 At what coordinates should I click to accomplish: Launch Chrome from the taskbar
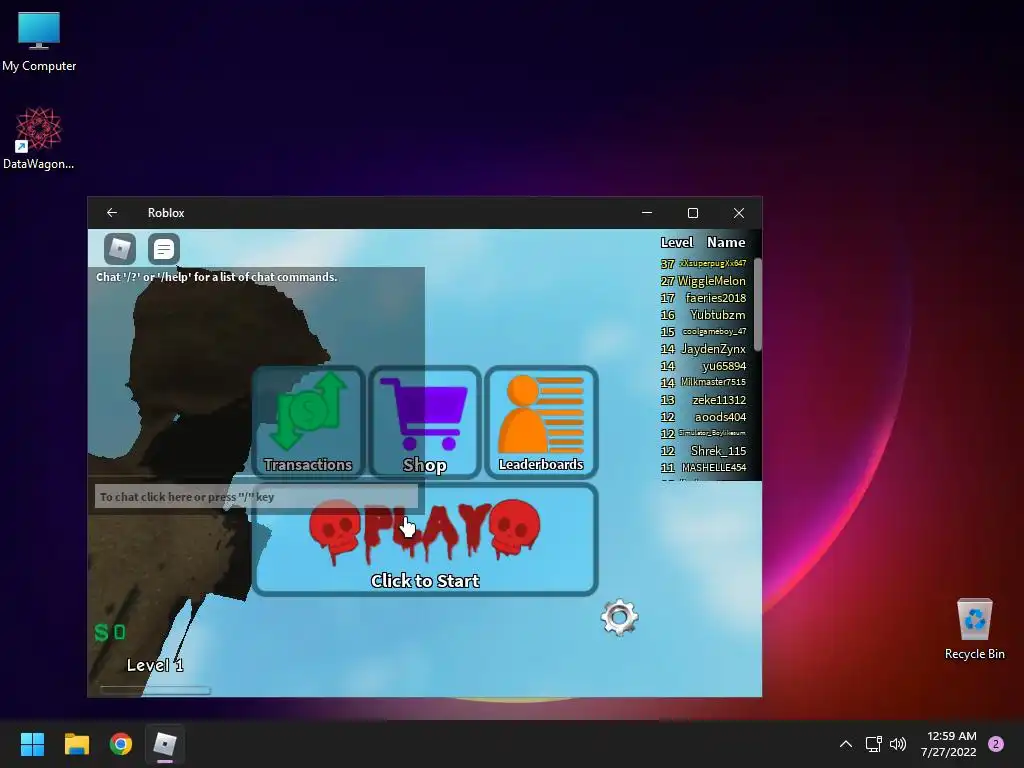121,744
